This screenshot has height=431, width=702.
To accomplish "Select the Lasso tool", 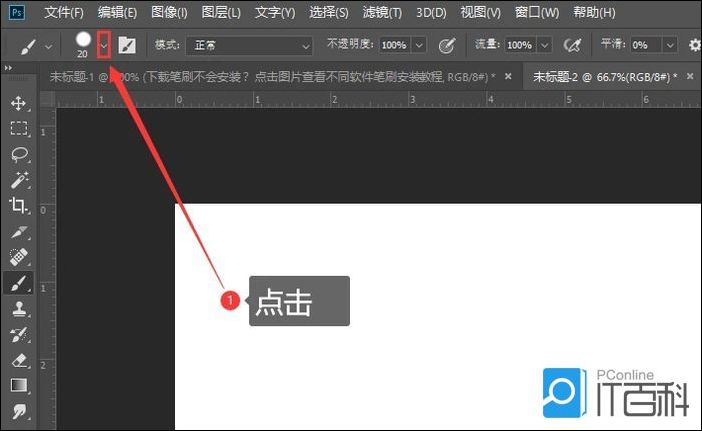I will click(x=18, y=155).
